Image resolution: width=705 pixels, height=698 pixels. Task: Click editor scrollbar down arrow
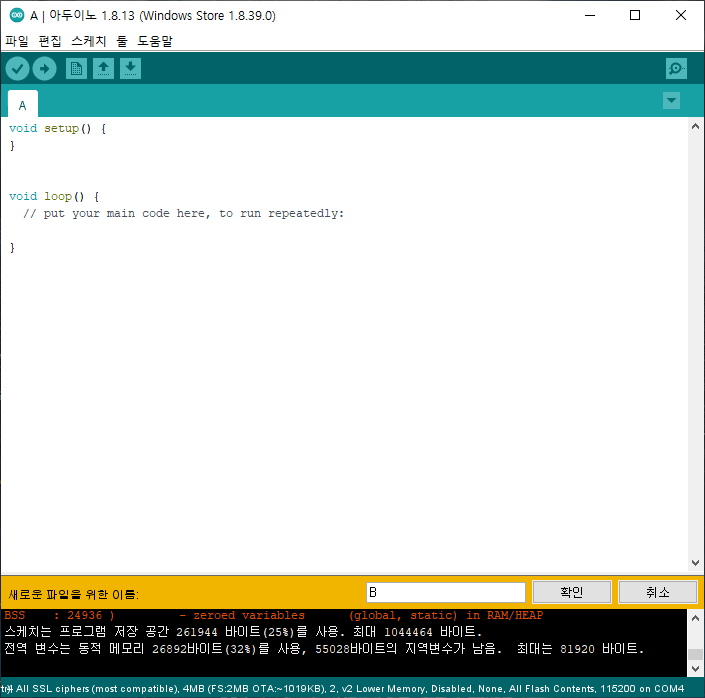coord(695,563)
